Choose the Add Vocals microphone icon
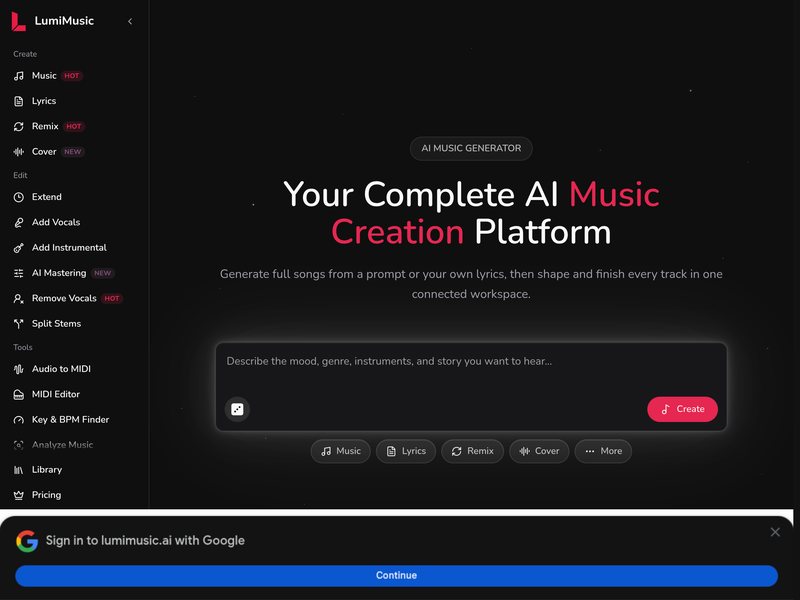This screenshot has height=600, width=800. point(19,222)
